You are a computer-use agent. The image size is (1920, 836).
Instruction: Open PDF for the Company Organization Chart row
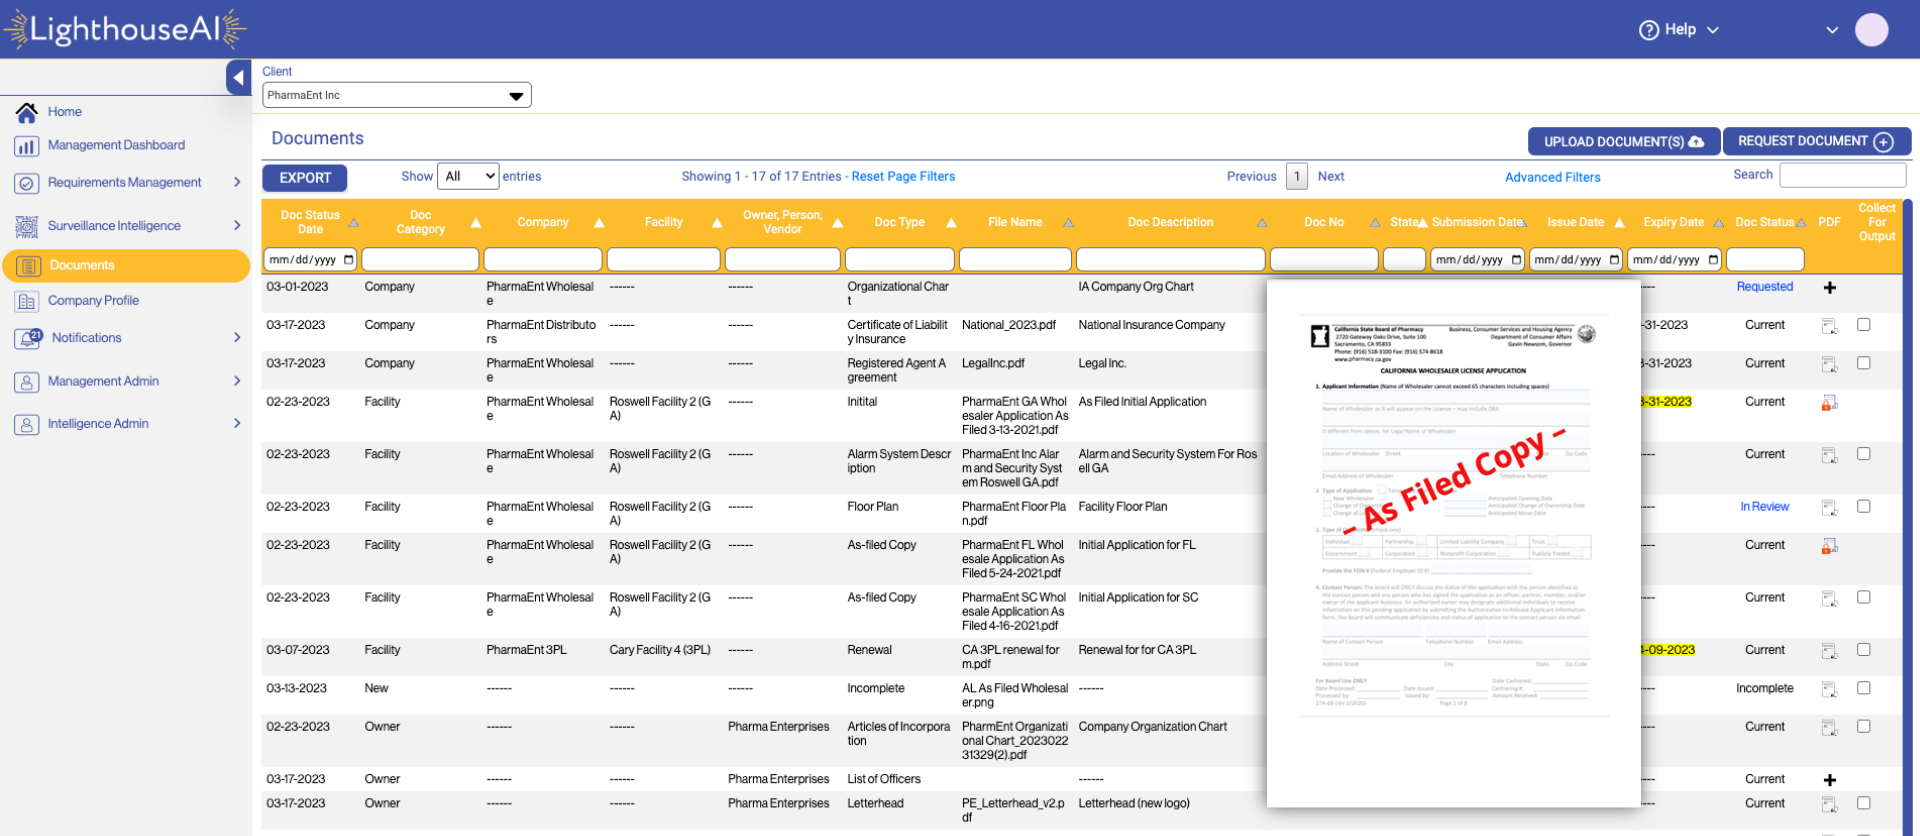(1829, 728)
